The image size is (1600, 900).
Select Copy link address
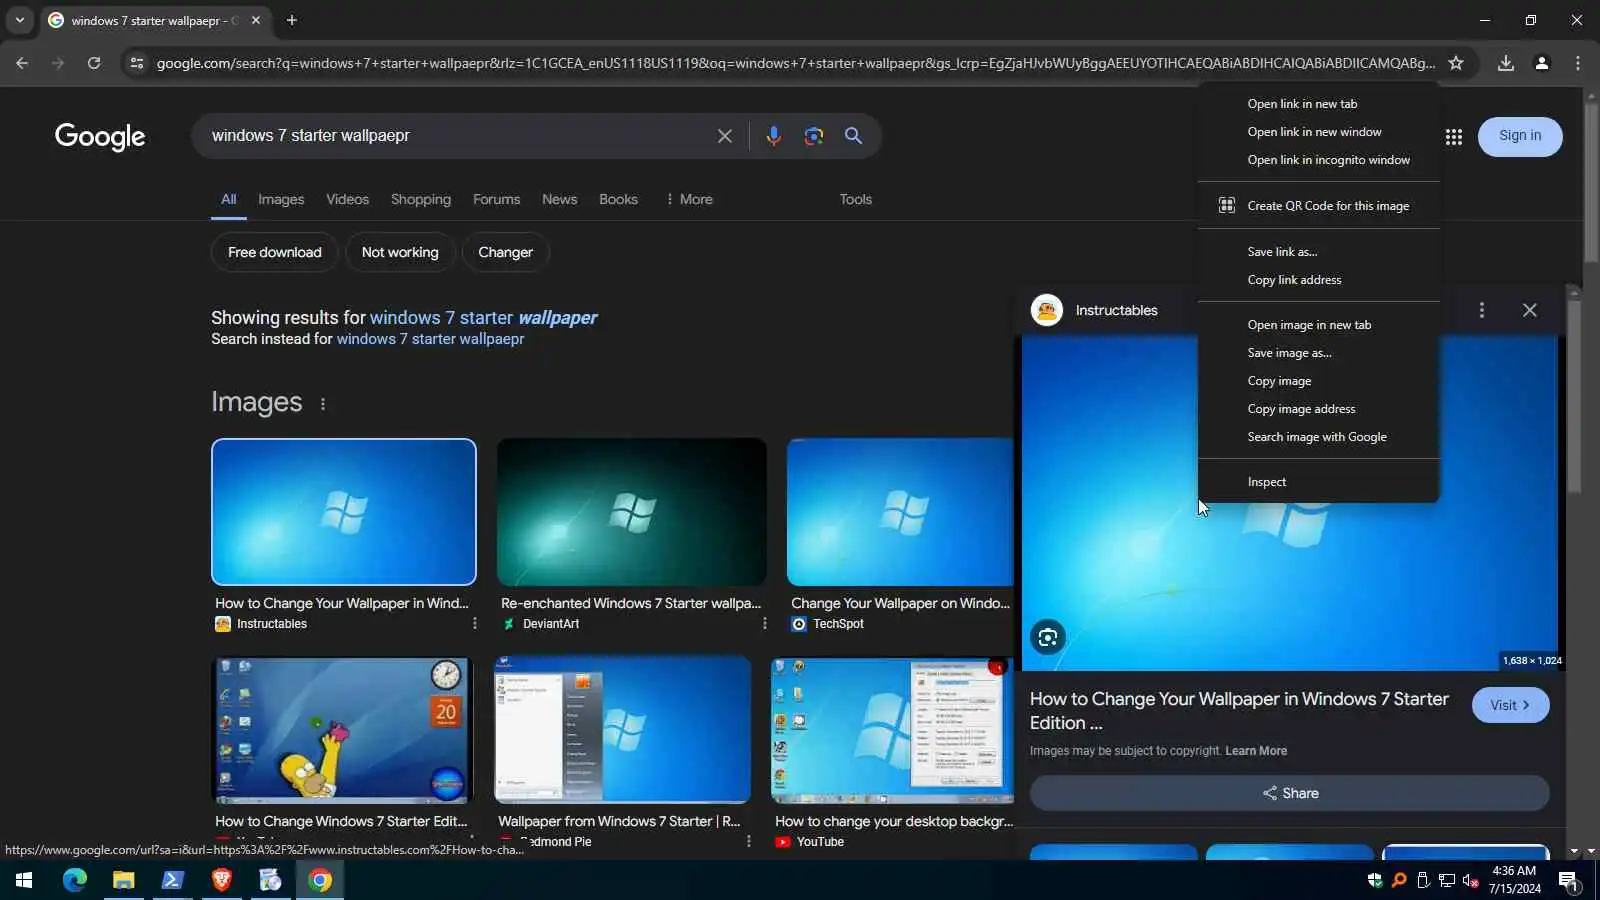(1319, 280)
